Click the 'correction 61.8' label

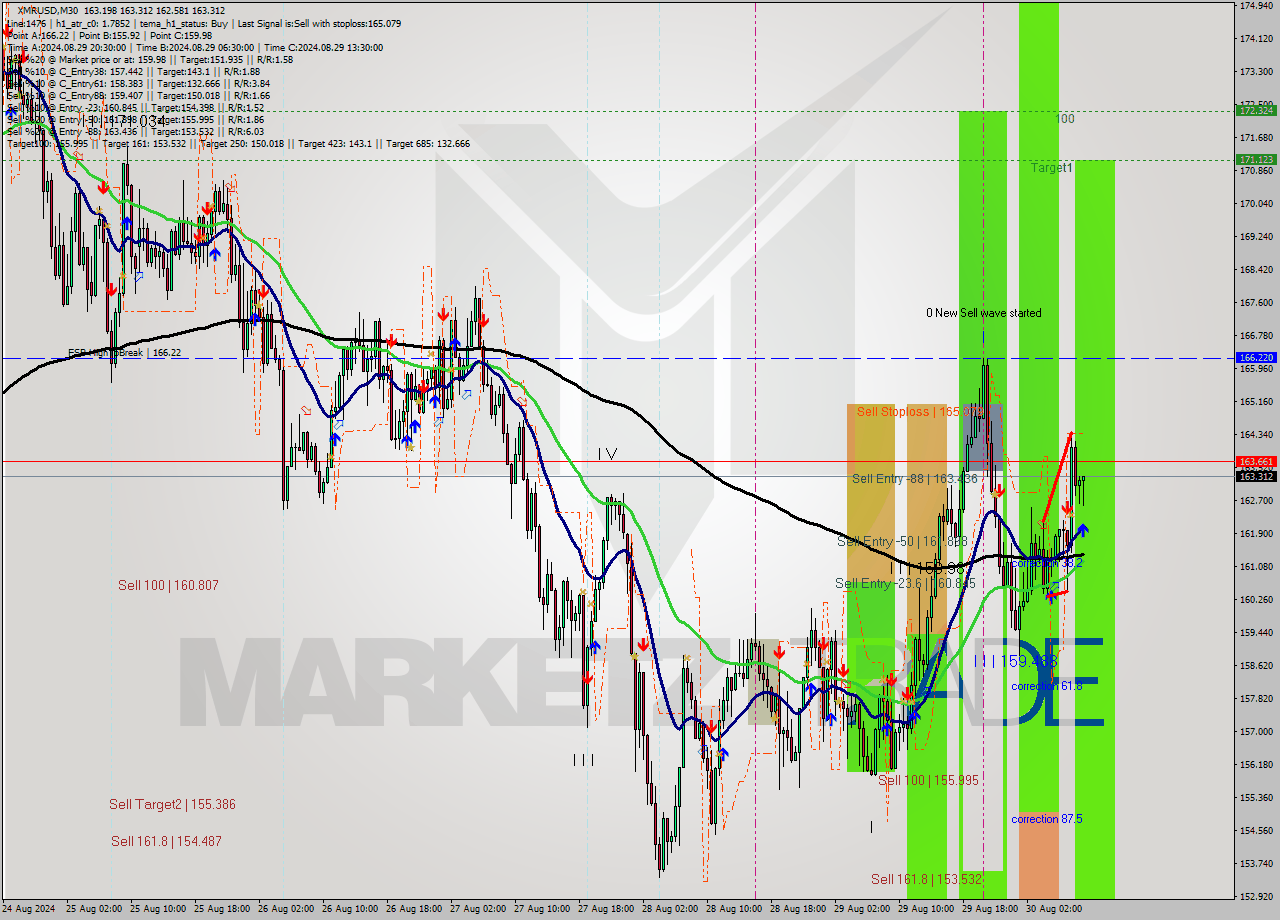click(x=1047, y=686)
